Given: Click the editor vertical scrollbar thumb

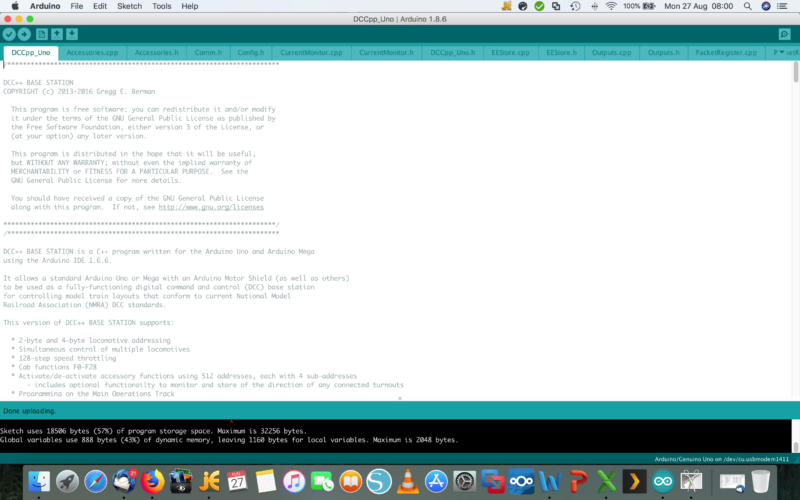Looking at the screenshot, I should [796, 71].
